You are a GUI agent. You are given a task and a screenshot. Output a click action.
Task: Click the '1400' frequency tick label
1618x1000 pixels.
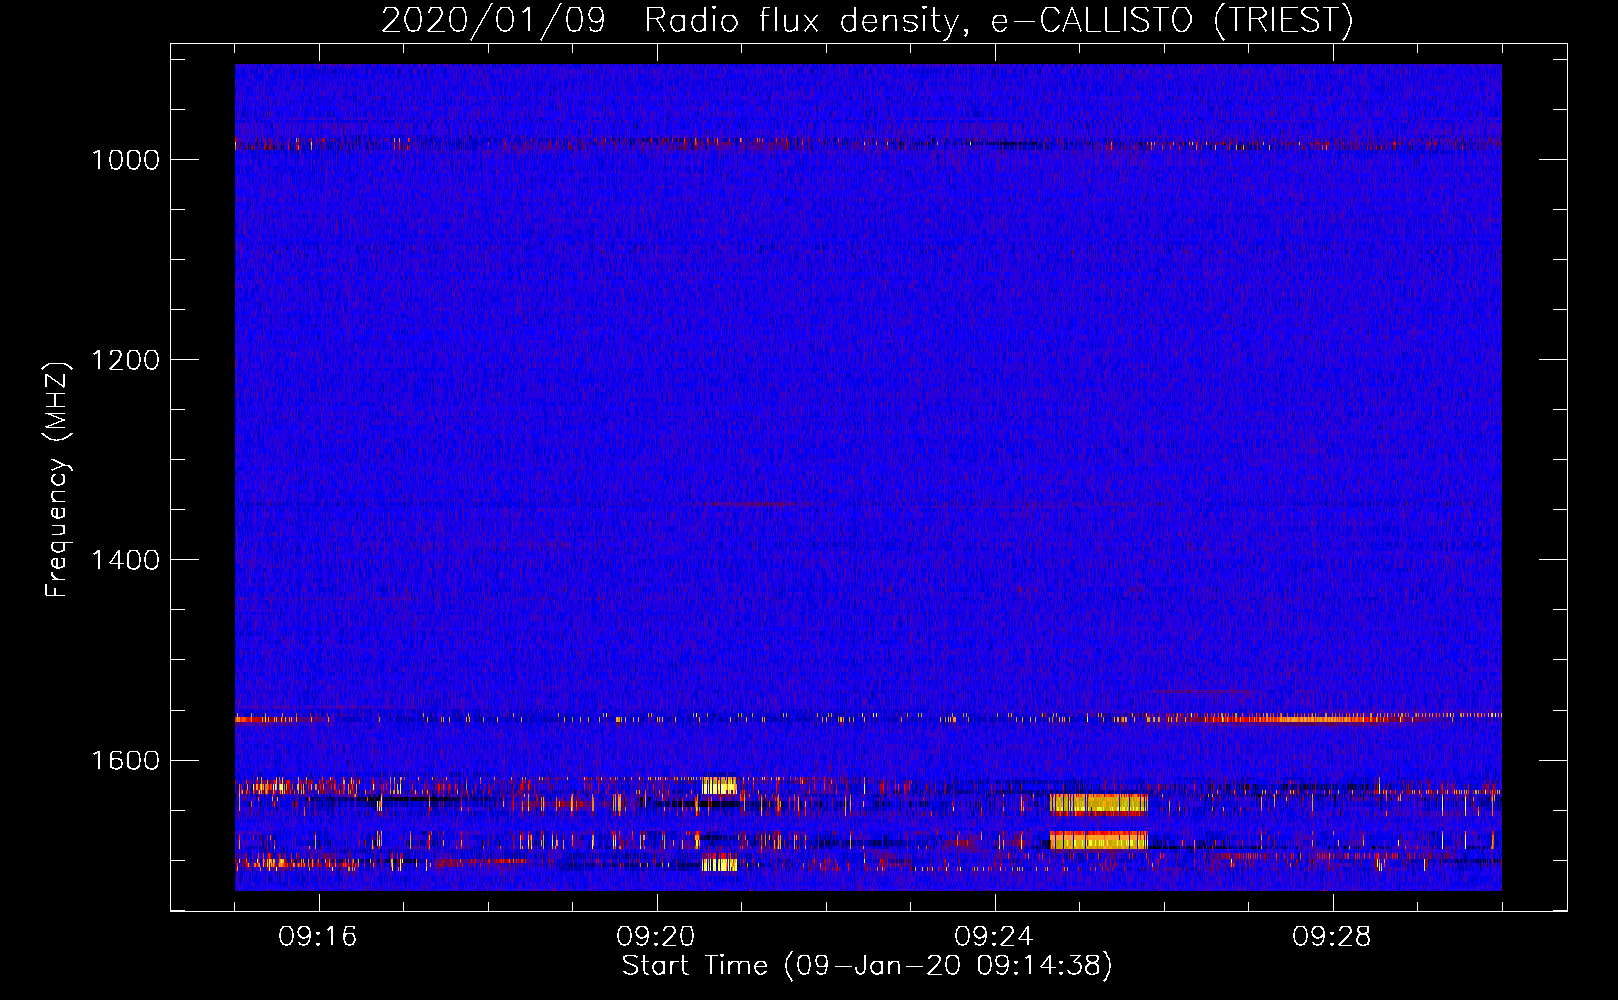click(x=125, y=560)
